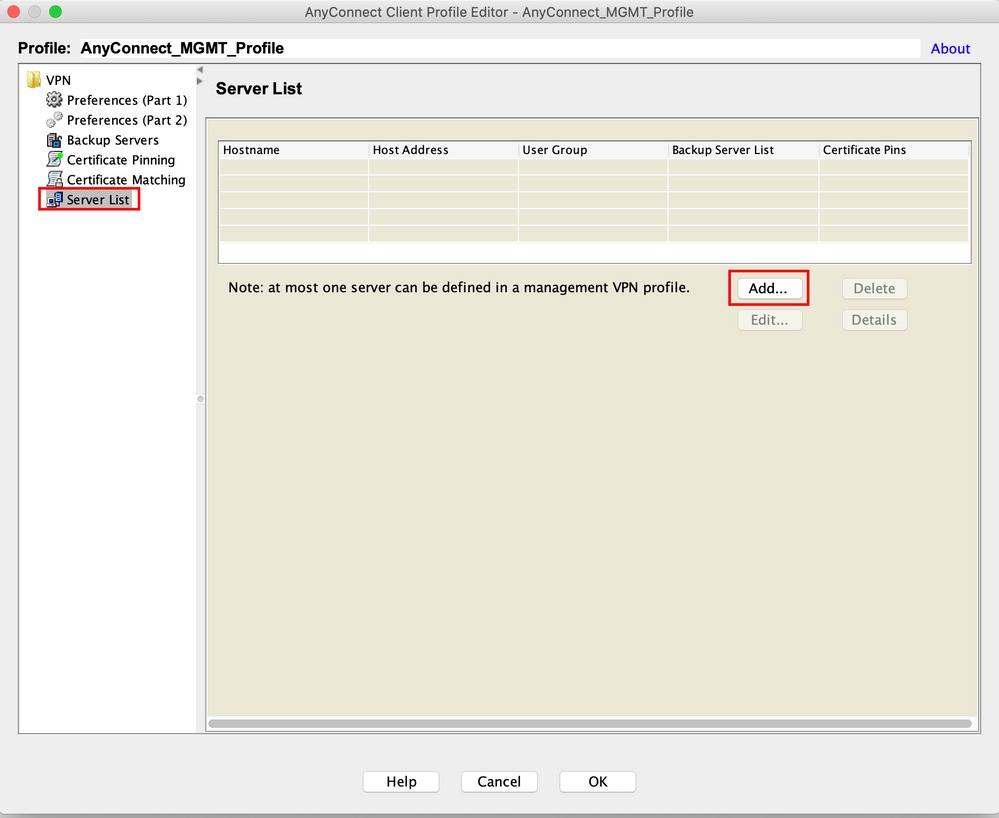The width and height of the screenshot is (999, 818).
Task: Click the Server List icon
Action: point(54,199)
